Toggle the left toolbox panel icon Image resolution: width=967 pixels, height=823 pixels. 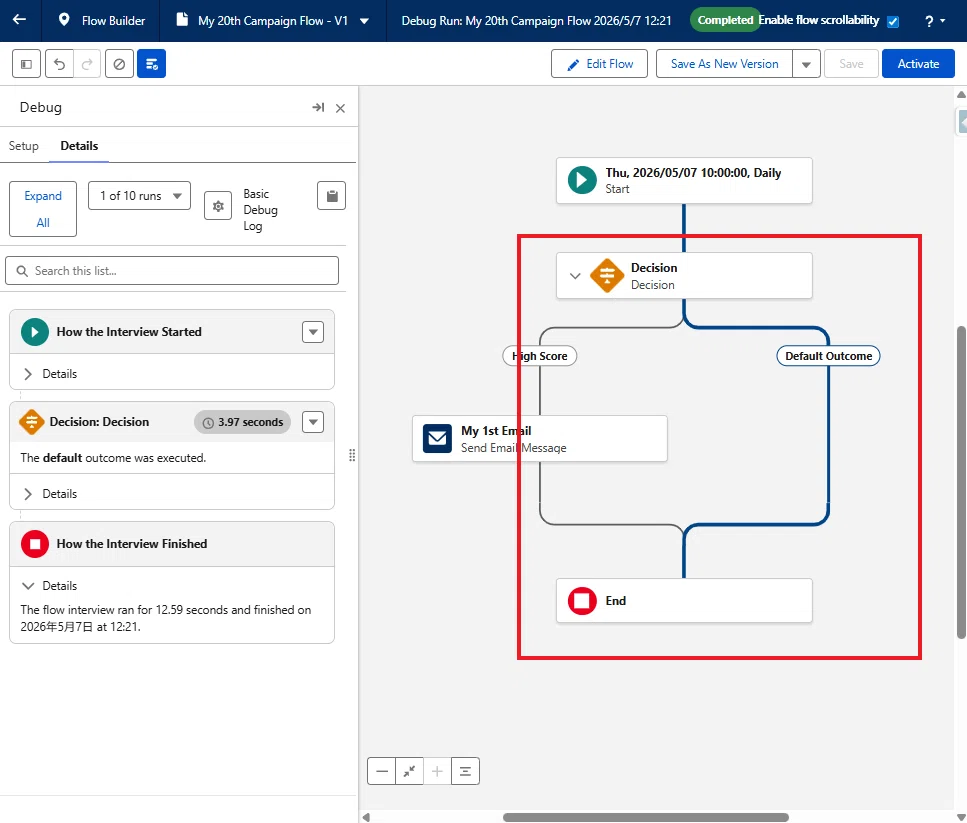point(27,63)
